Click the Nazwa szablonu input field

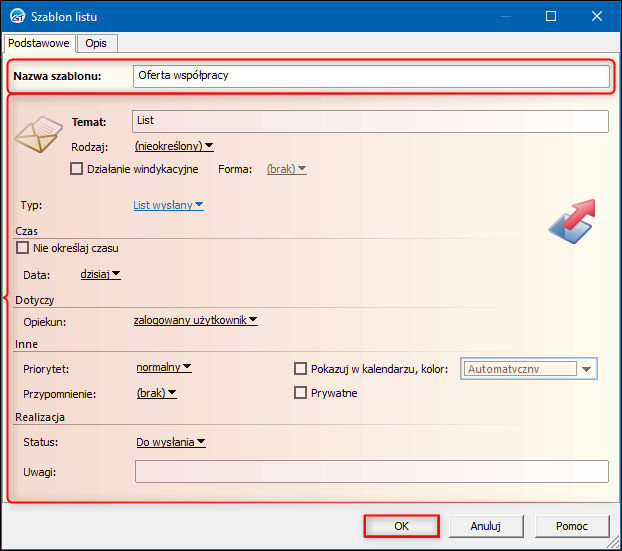(x=371, y=76)
